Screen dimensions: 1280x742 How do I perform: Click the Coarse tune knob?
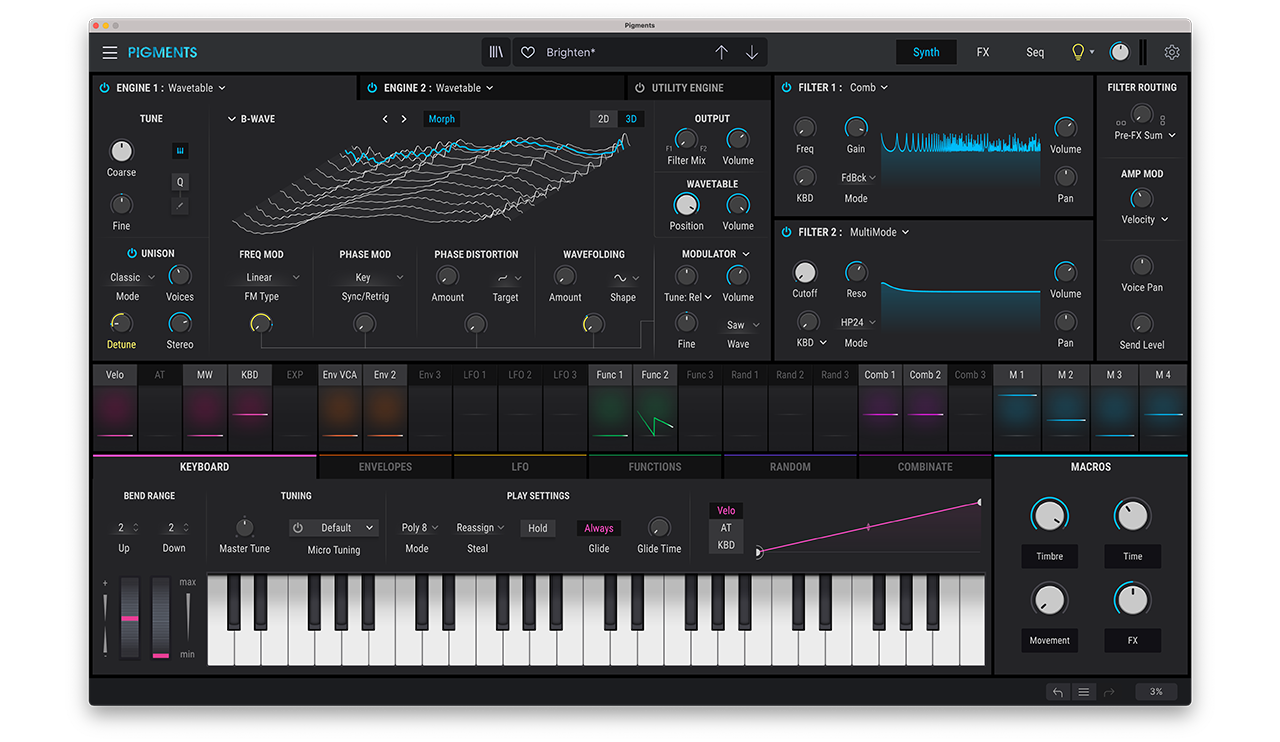tap(121, 151)
